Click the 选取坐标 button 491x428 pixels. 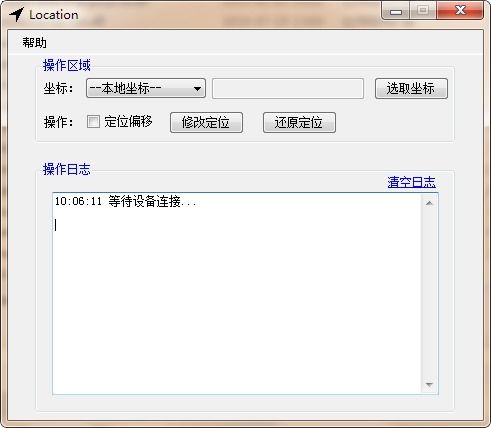tap(411, 89)
